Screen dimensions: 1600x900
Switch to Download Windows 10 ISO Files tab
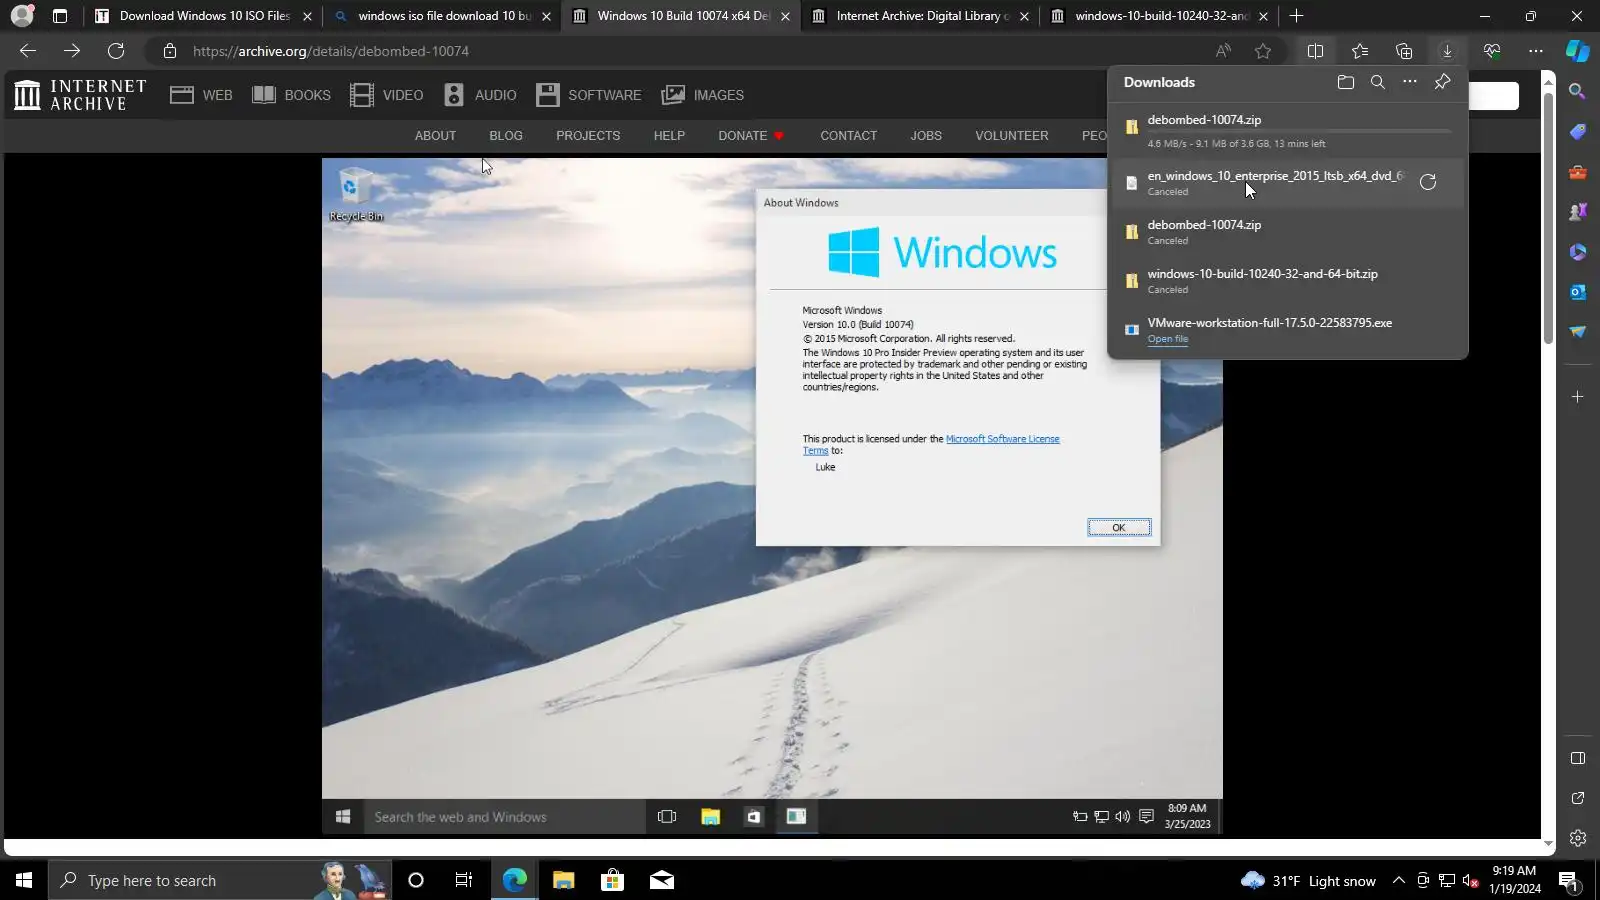204,16
